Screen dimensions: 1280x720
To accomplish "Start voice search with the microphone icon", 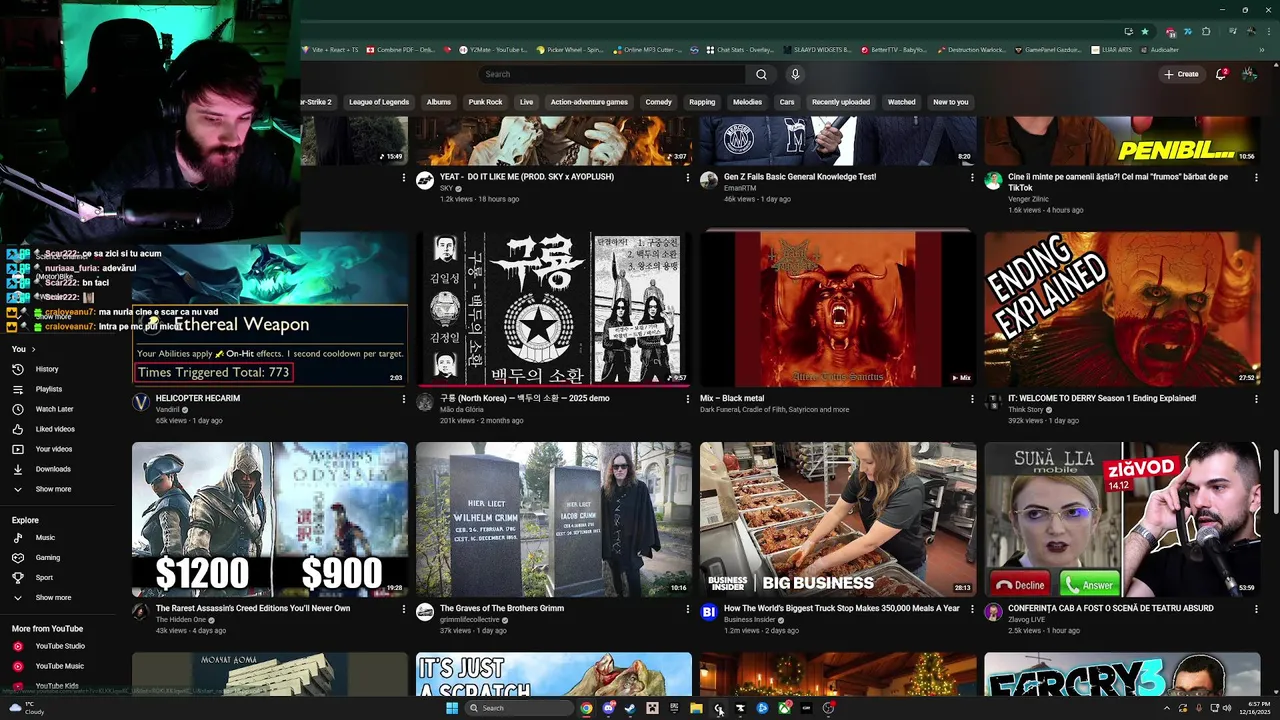I will 795,74.
